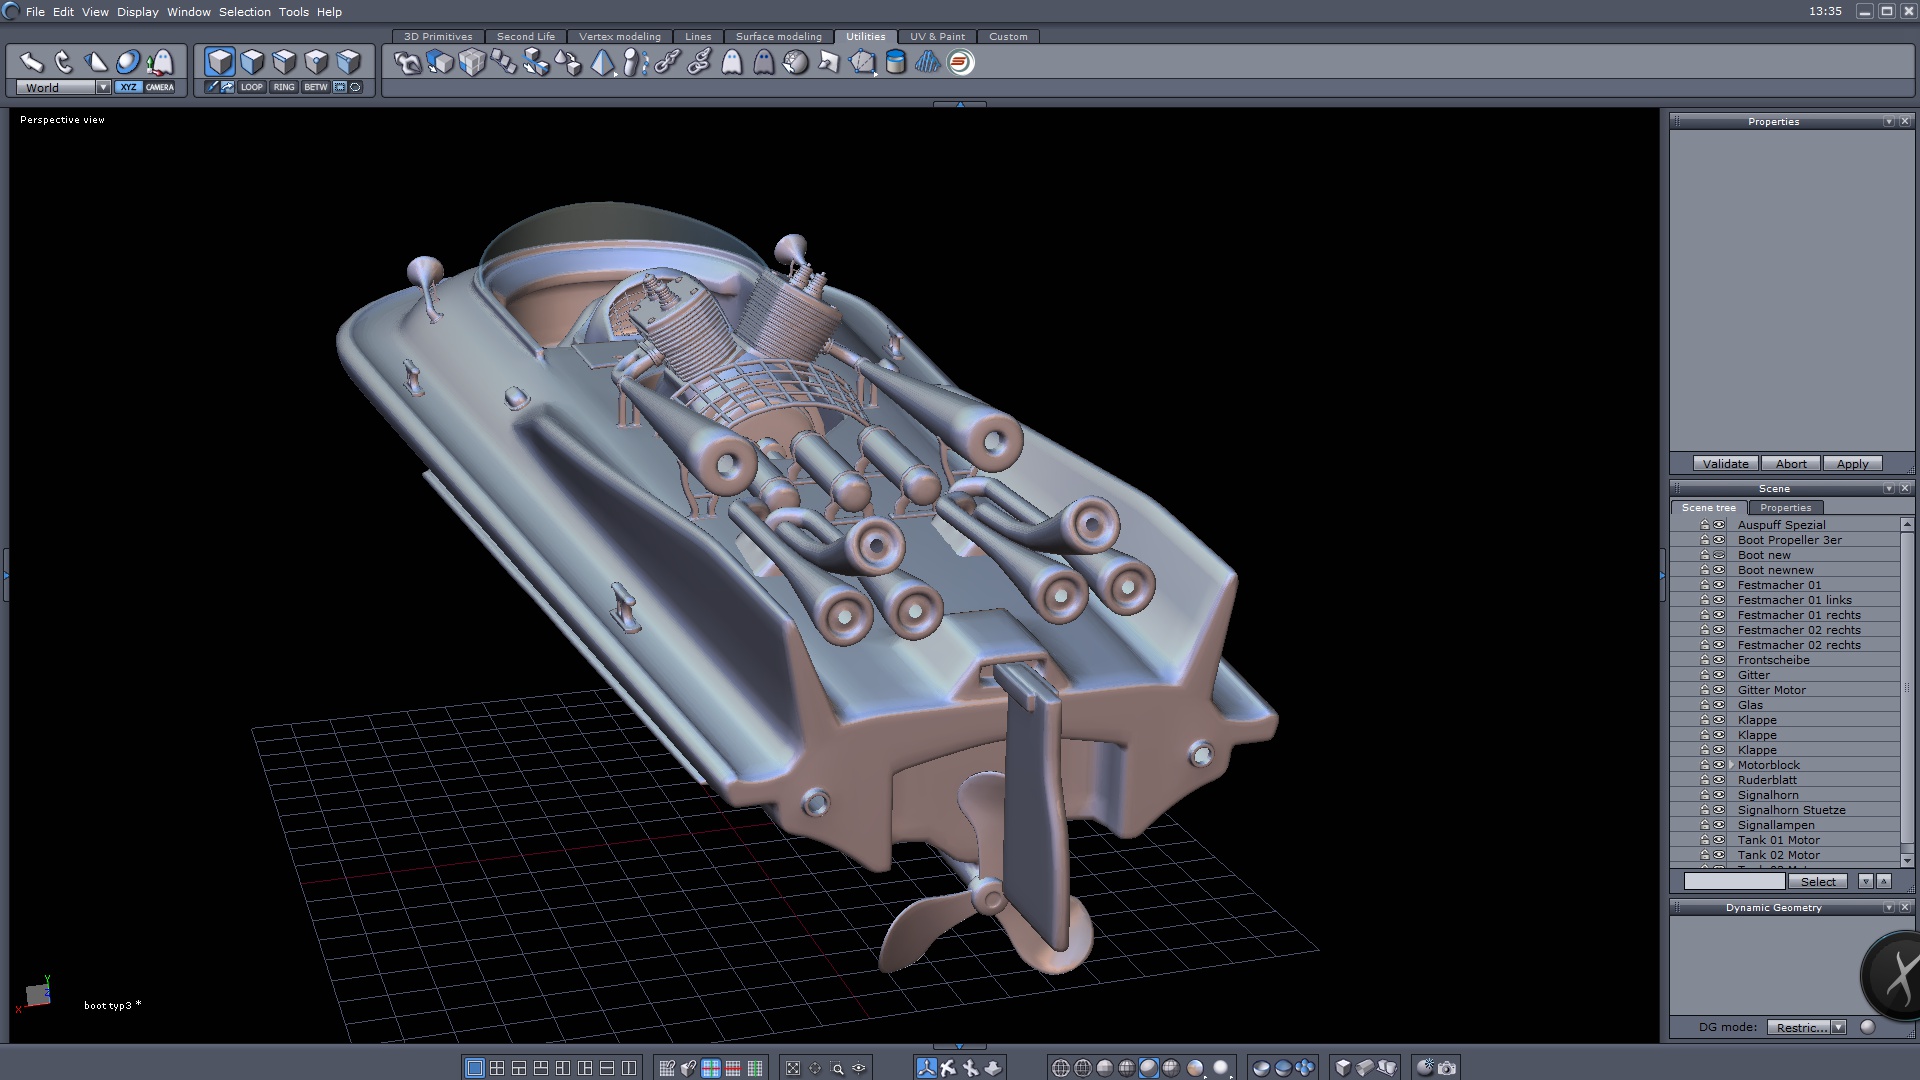The height and width of the screenshot is (1080, 1920).
Task: Click the scene Select button
Action: (1818, 881)
